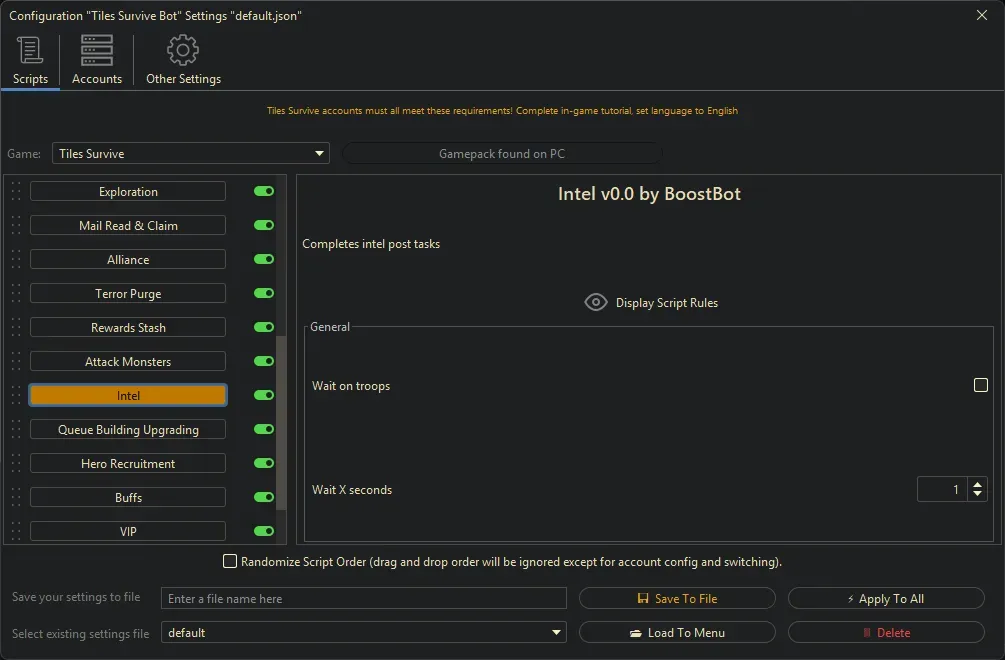Image resolution: width=1005 pixels, height=660 pixels.
Task: Check the Randomize Script Order checkbox
Action: point(230,562)
